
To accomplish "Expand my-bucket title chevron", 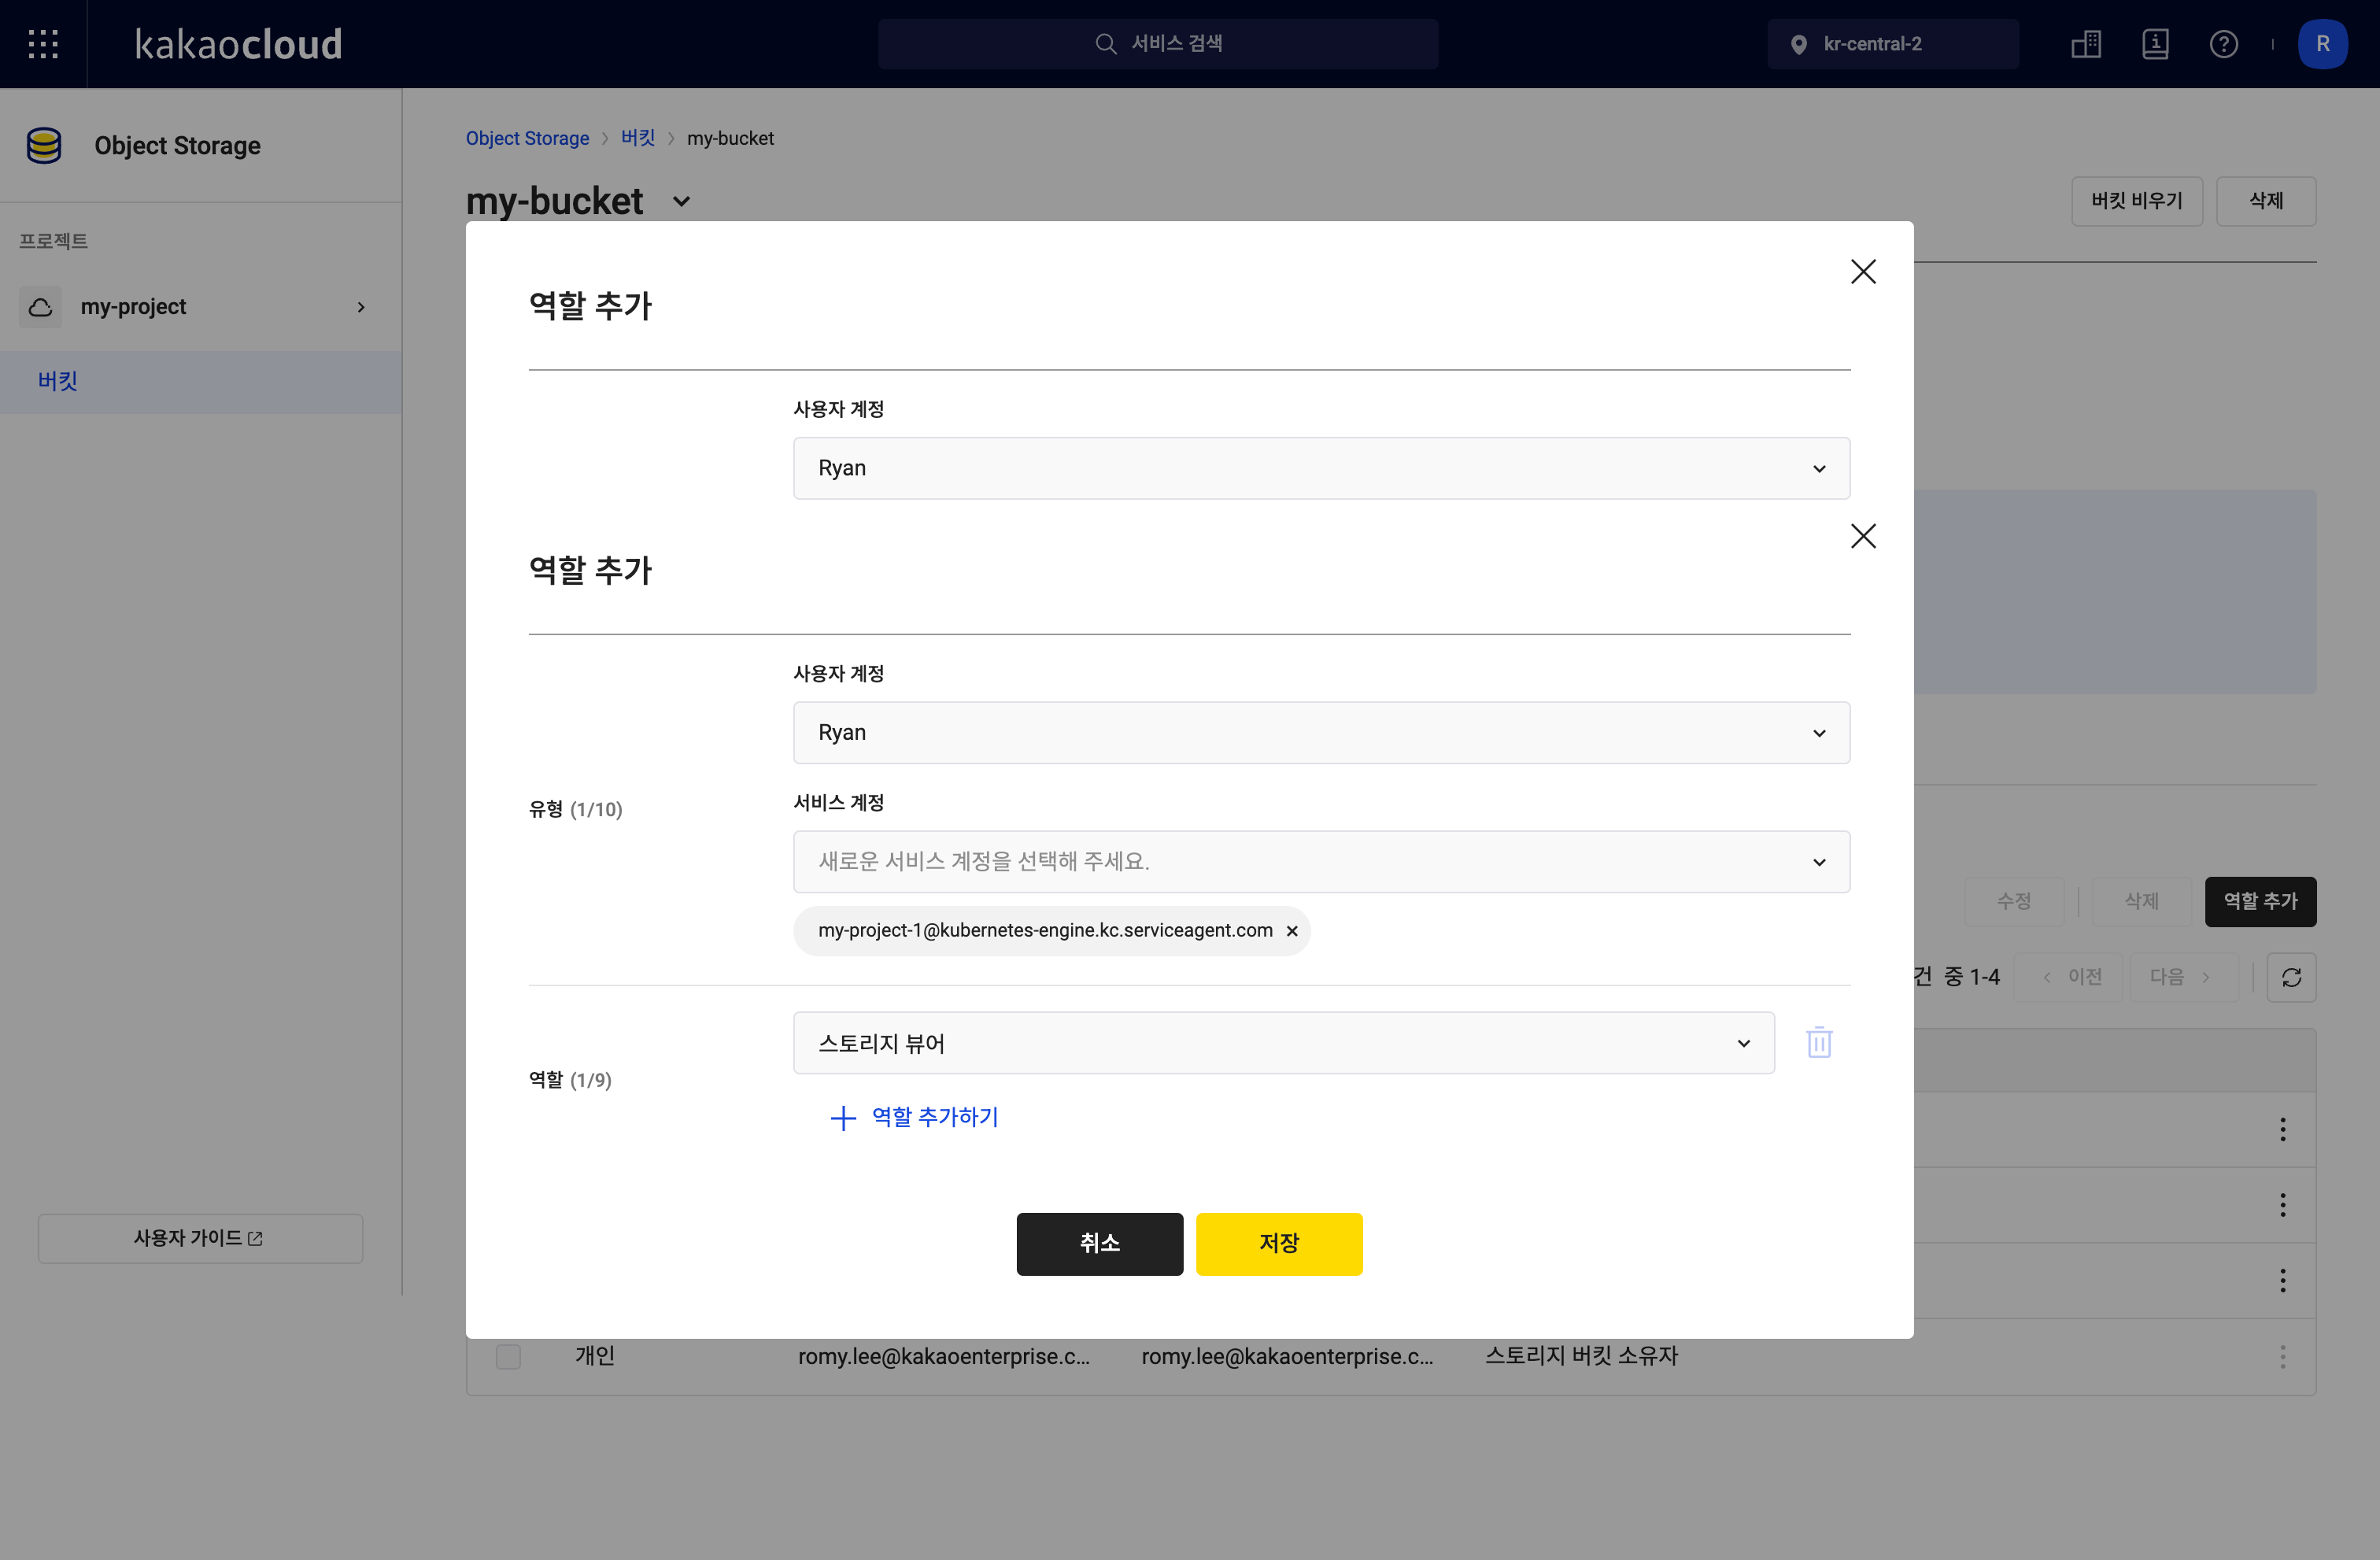I will 681,202.
